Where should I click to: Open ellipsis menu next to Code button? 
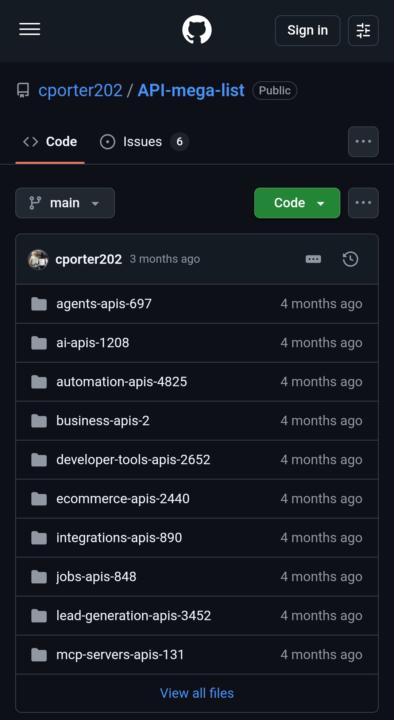363,202
